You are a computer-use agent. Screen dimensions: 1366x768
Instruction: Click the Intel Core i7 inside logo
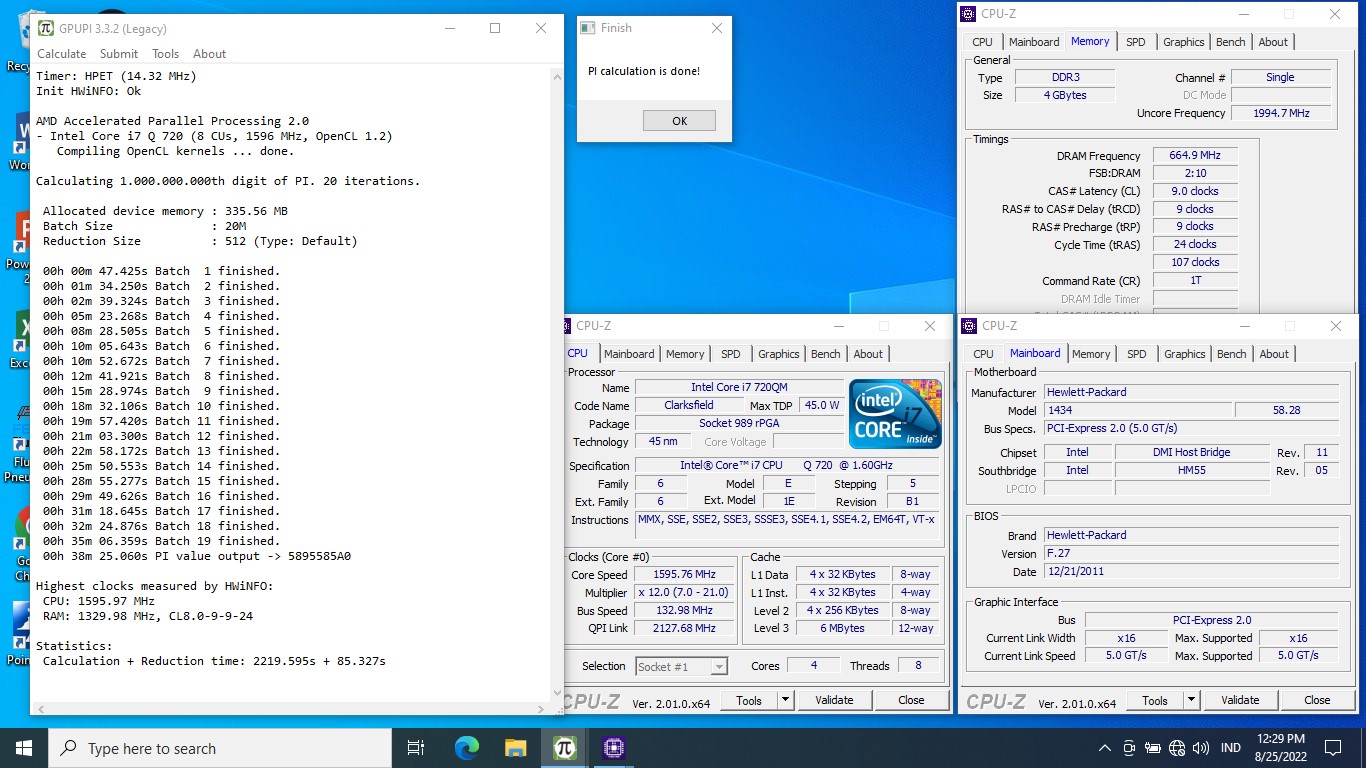(x=895, y=414)
